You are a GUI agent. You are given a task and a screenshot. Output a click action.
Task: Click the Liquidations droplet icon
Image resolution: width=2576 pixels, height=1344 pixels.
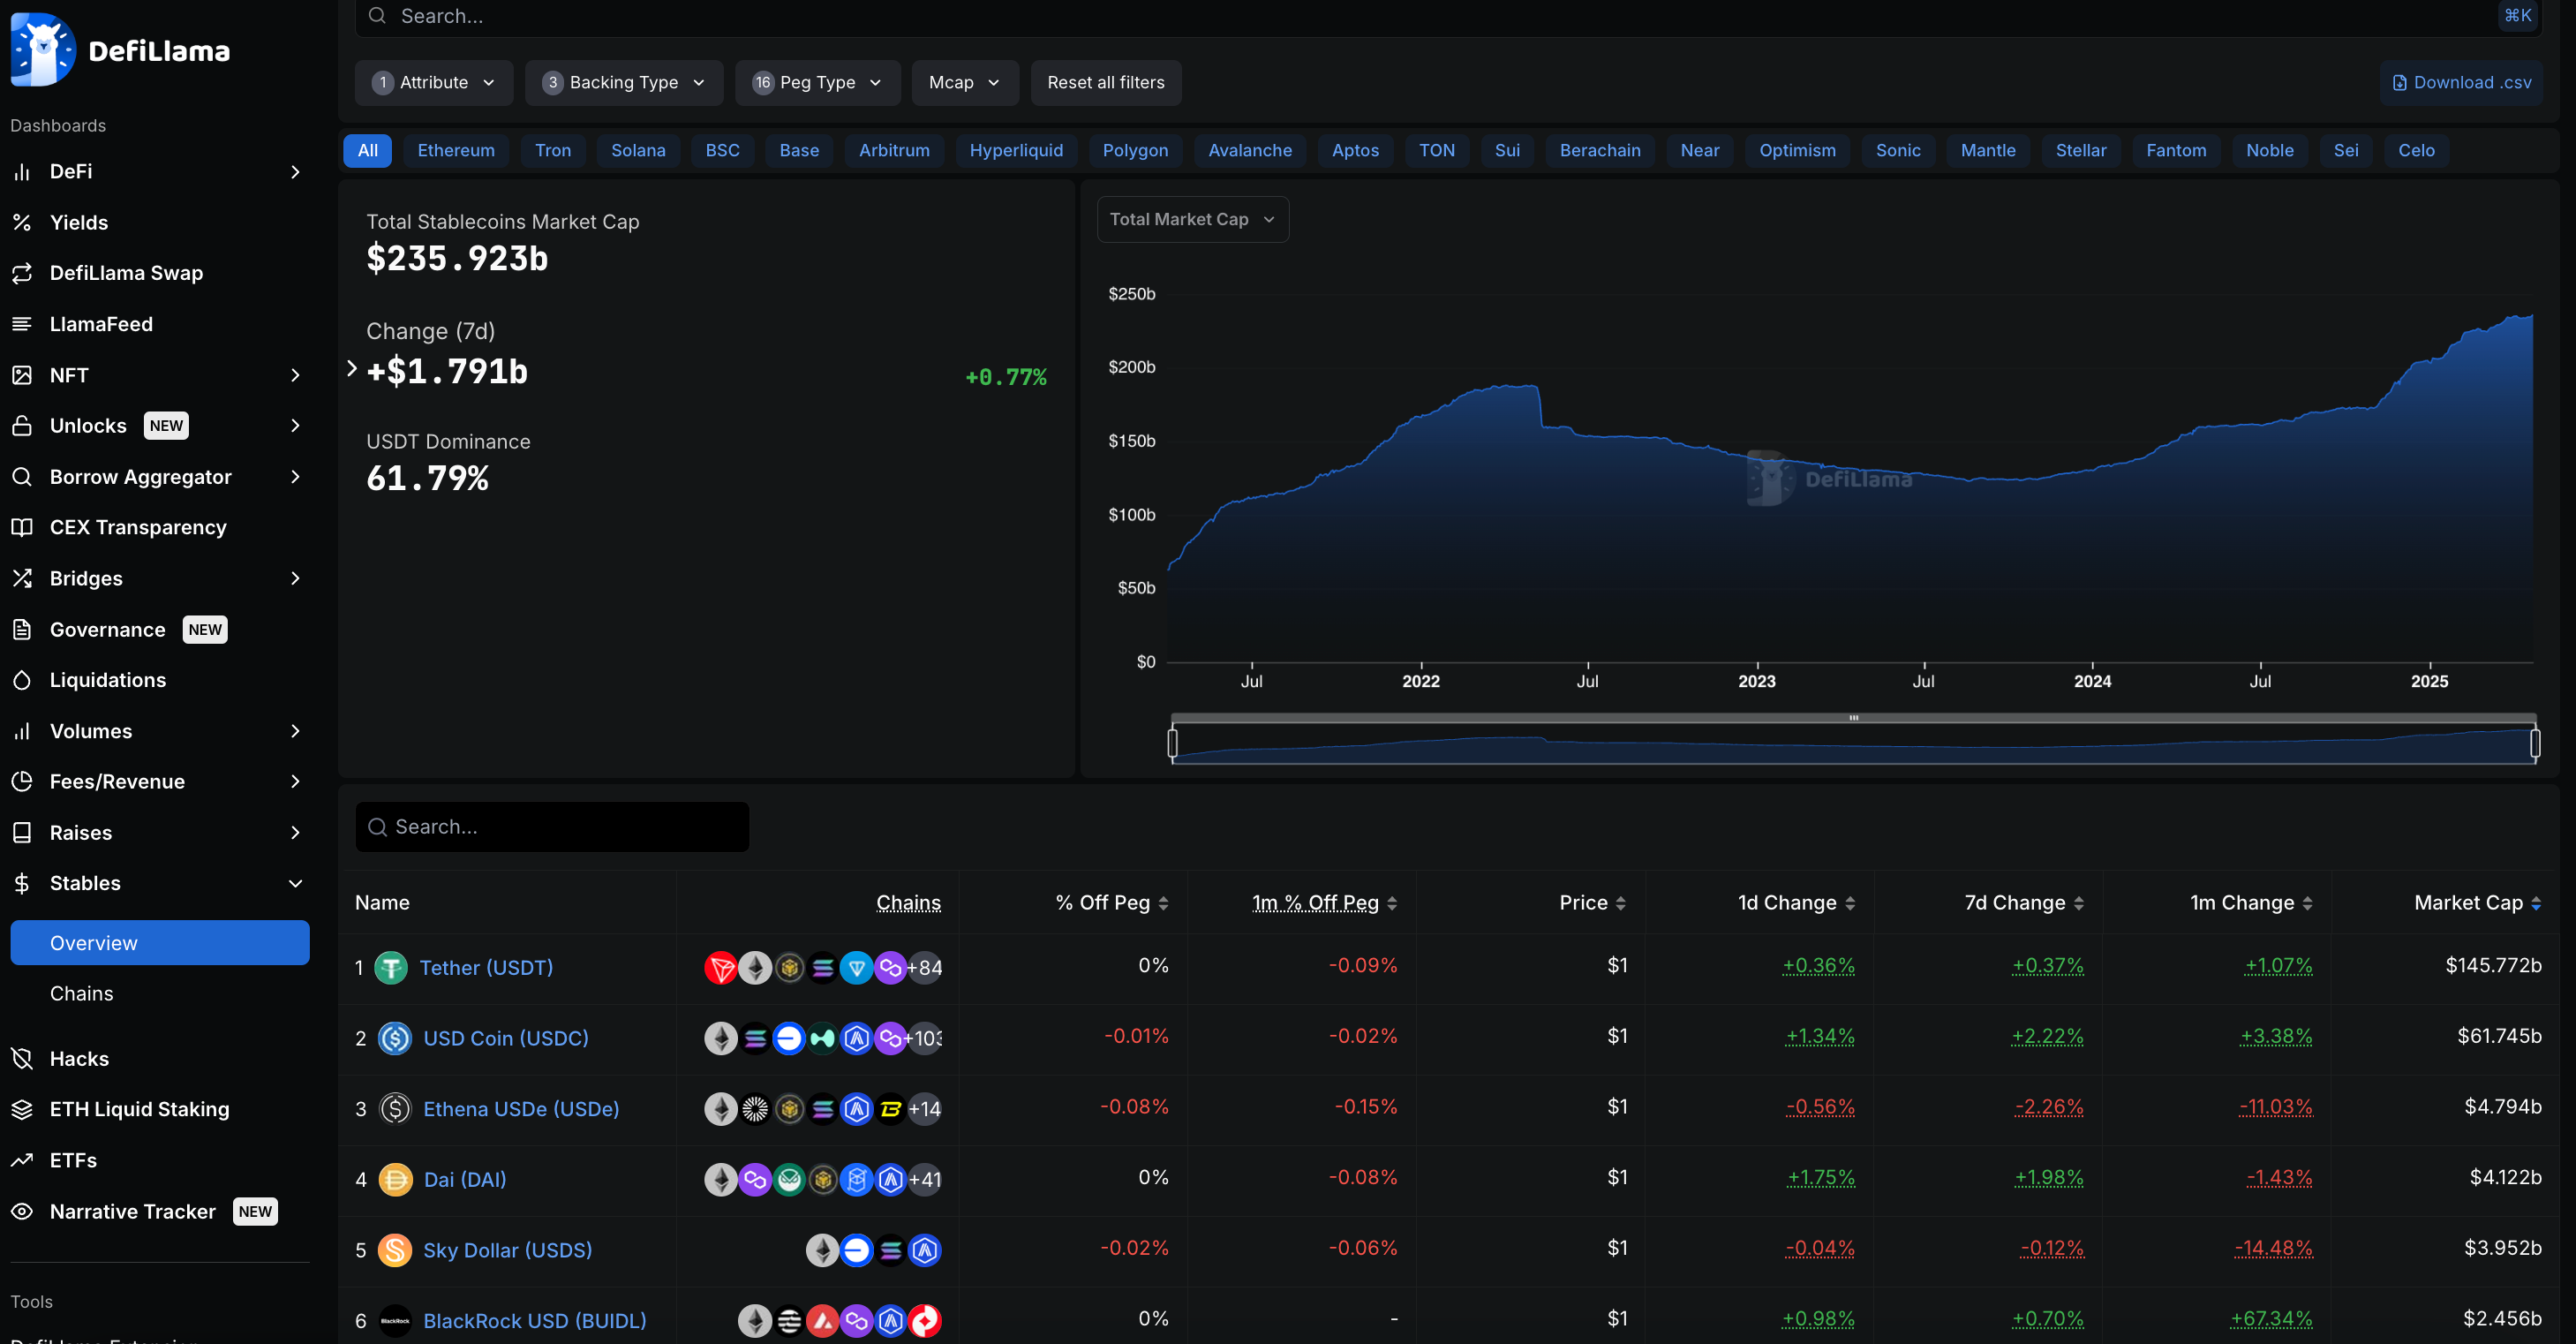[x=22, y=680]
